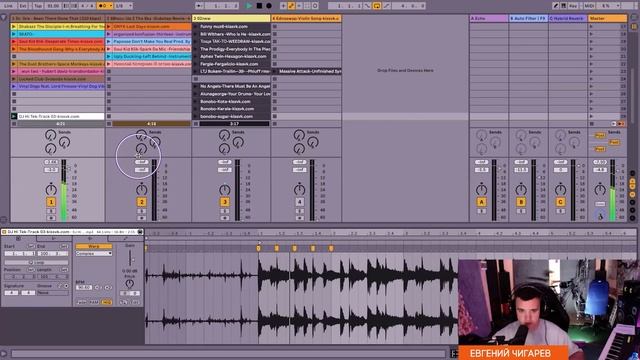Open the Groove None chooser
The image size is (640, 360).
[52, 293]
